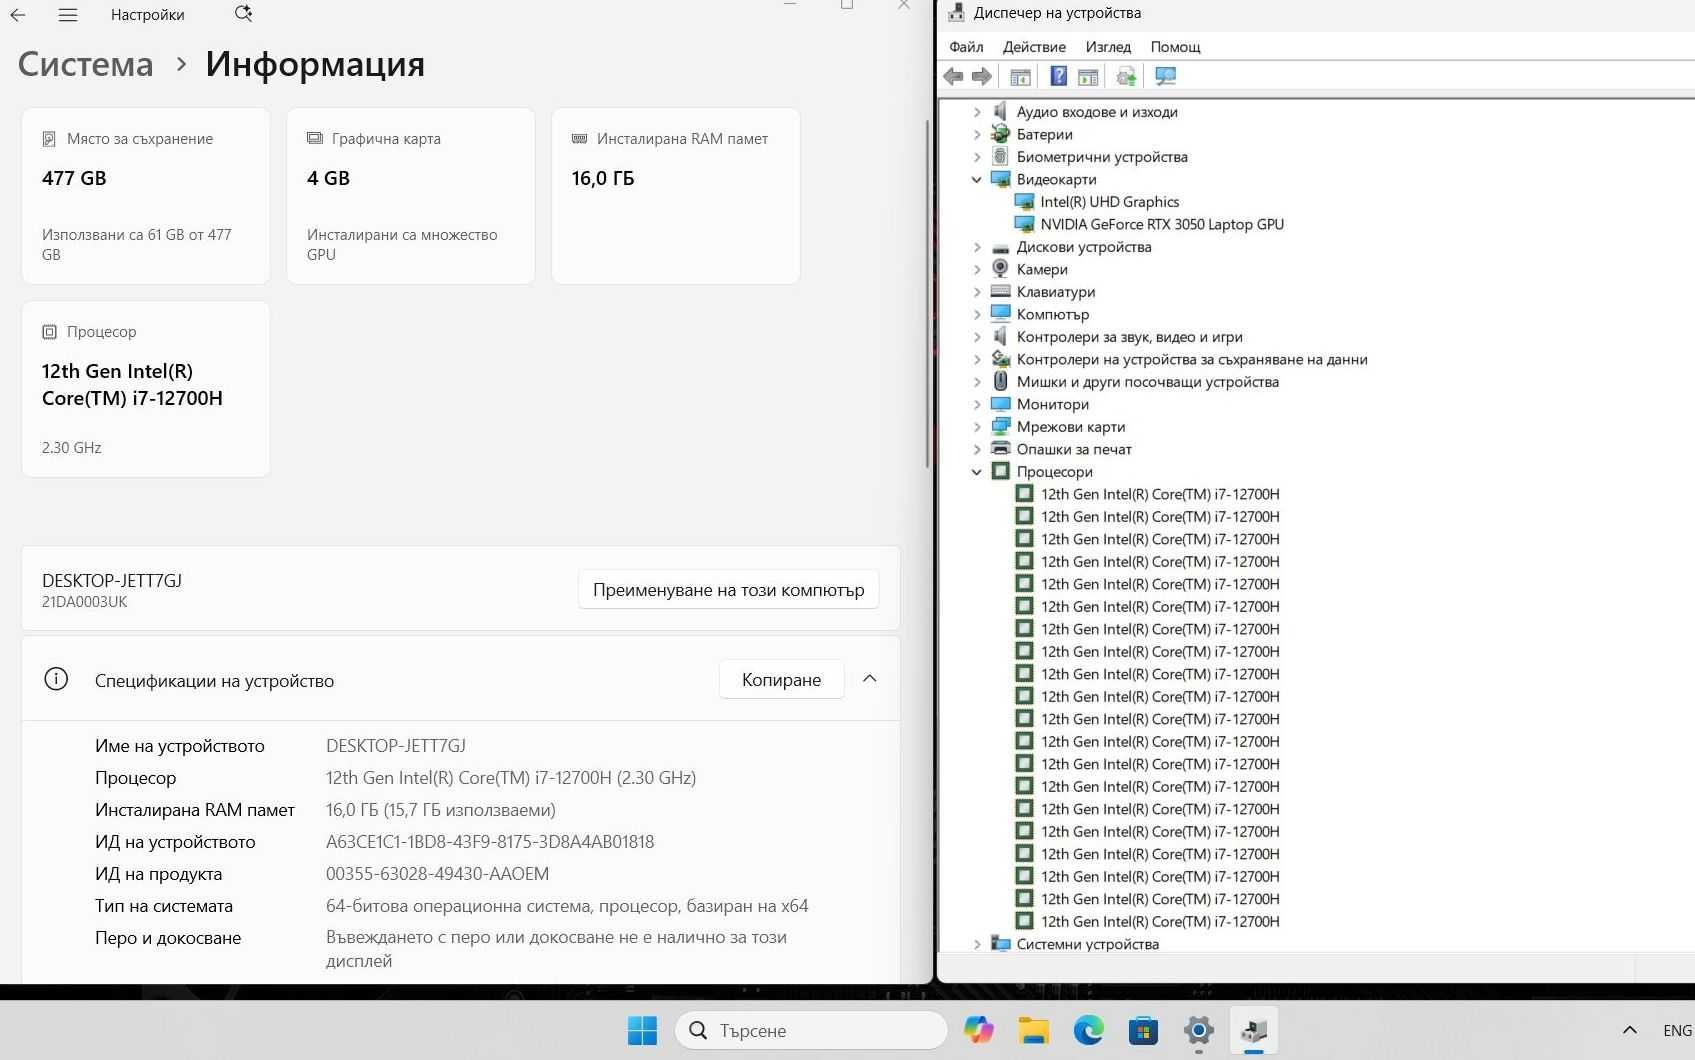This screenshot has width=1695, height=1060.
Task: Click the ENG language indicator
Action: [x=1677, y=1030]
